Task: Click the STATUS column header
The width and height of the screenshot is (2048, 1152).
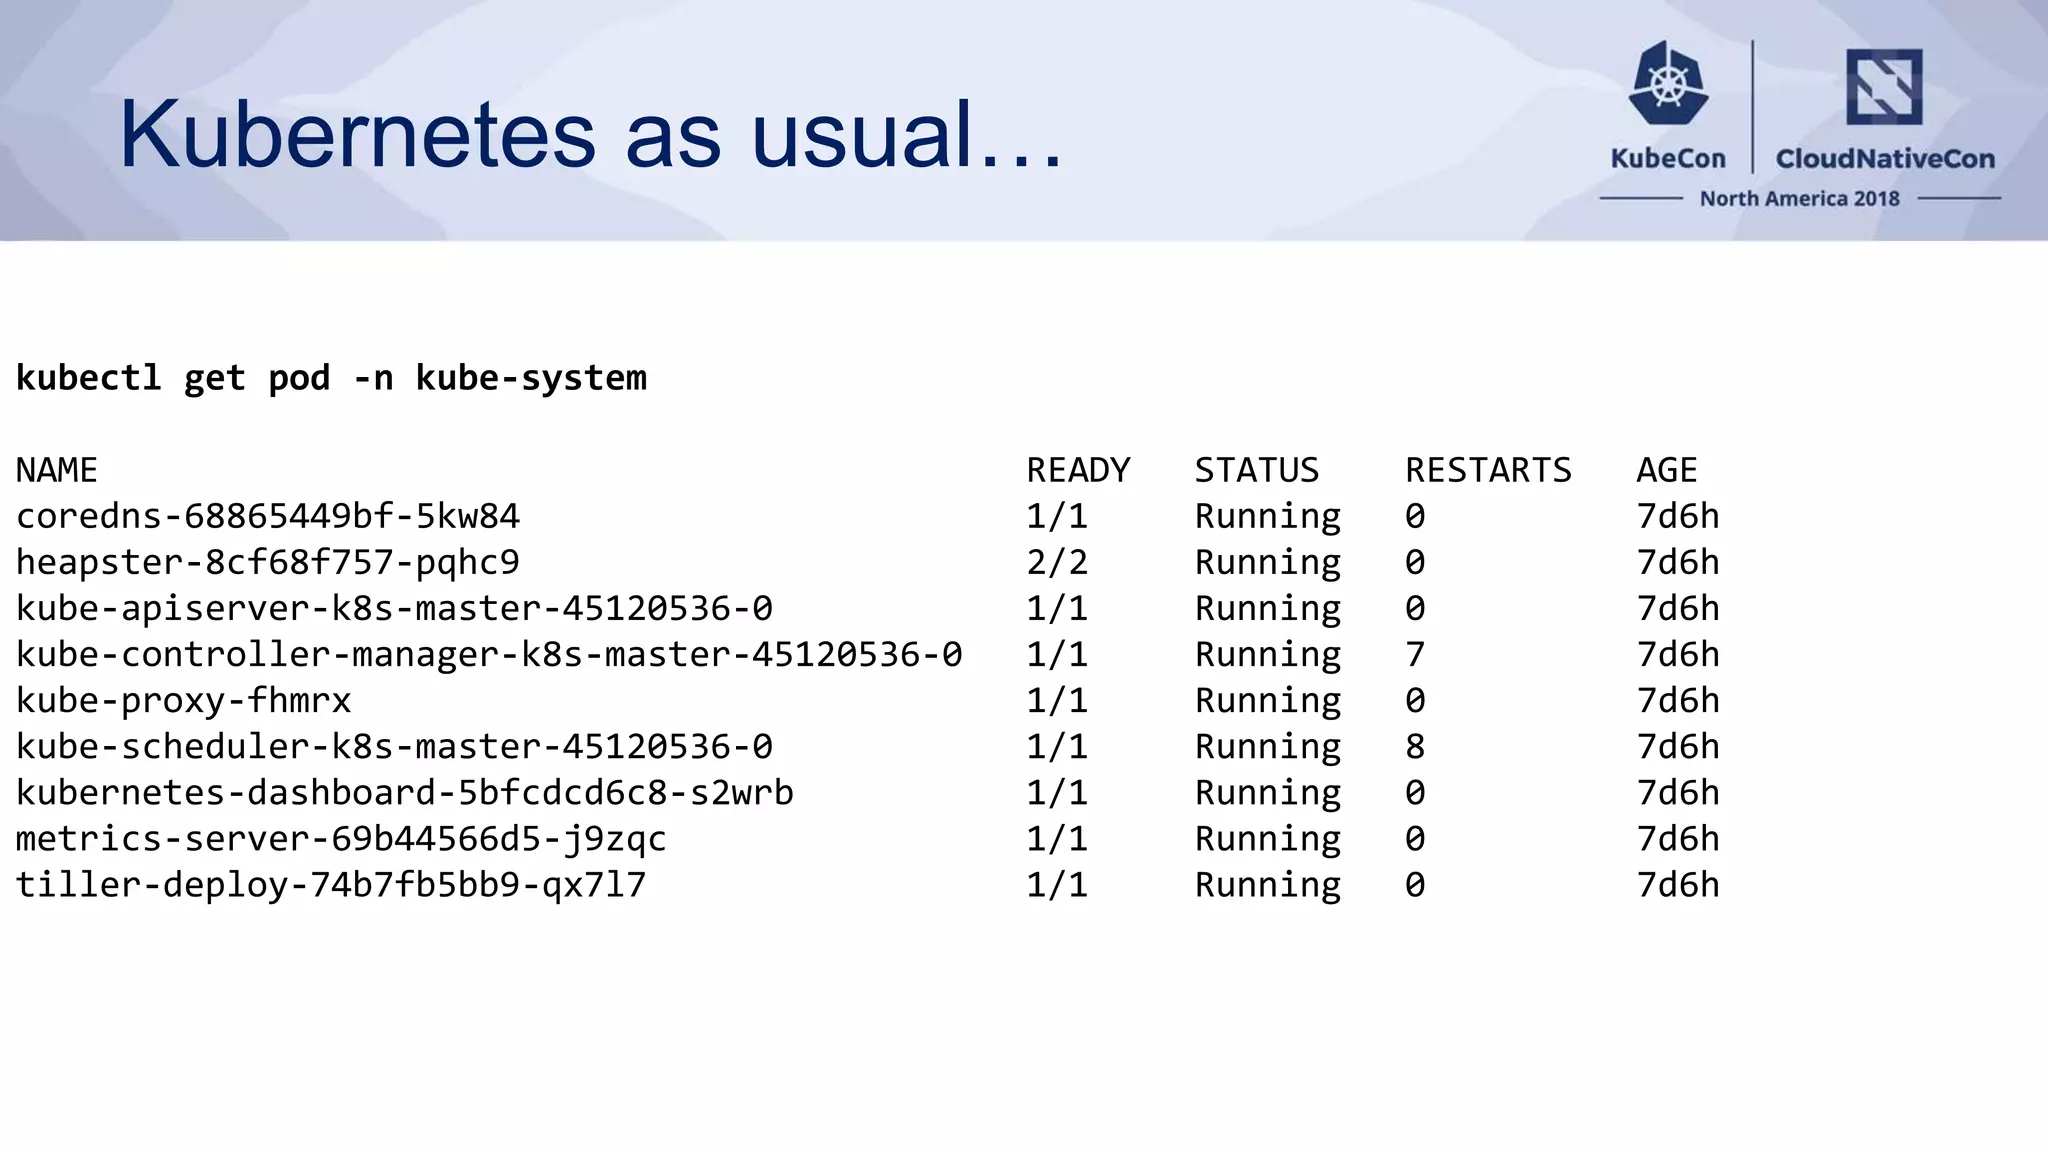Action: pos(1257,470)
